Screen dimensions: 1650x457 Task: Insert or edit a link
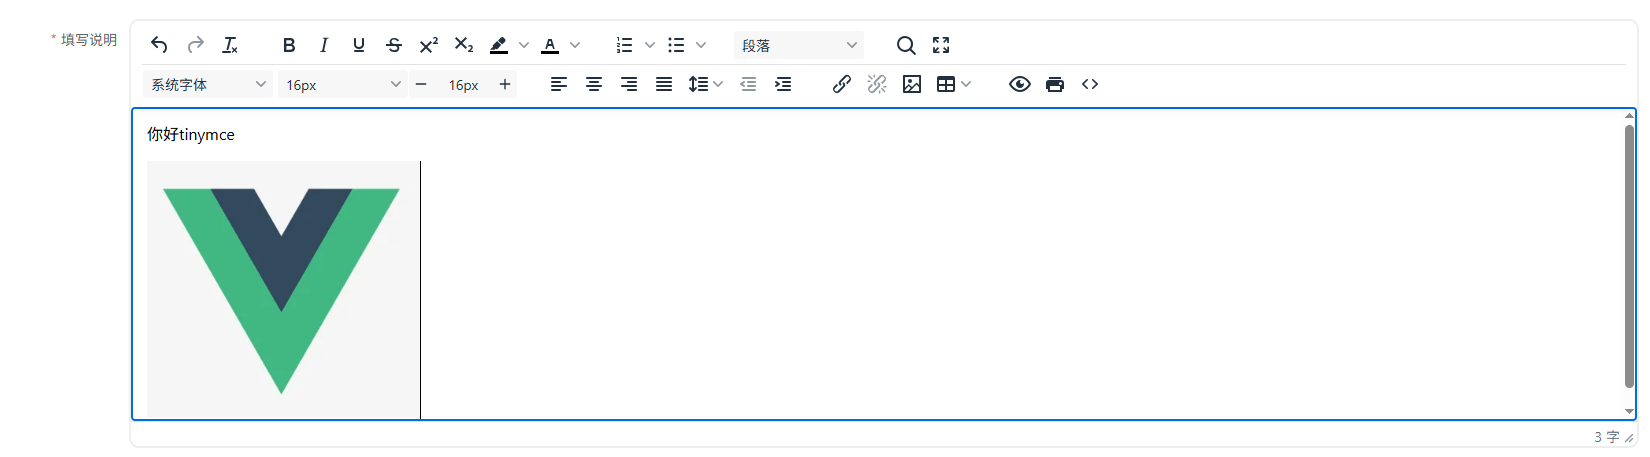point(842,84)
